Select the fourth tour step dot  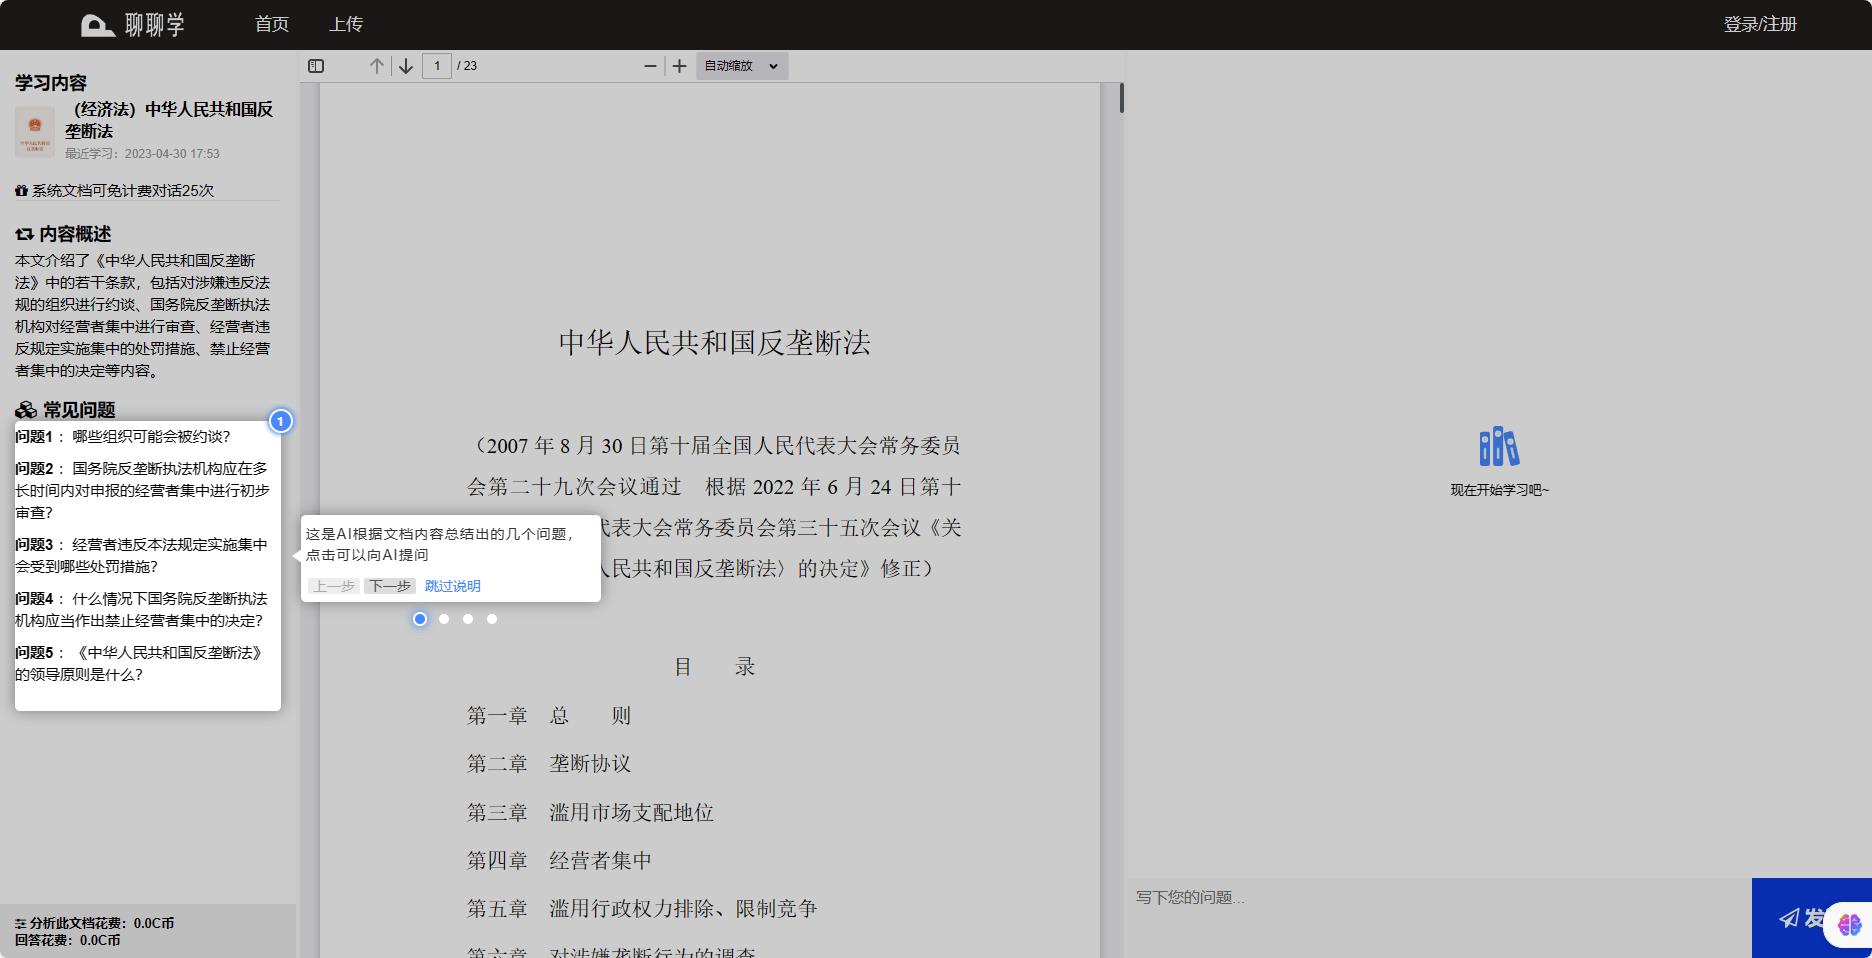[x=492, y=619]
